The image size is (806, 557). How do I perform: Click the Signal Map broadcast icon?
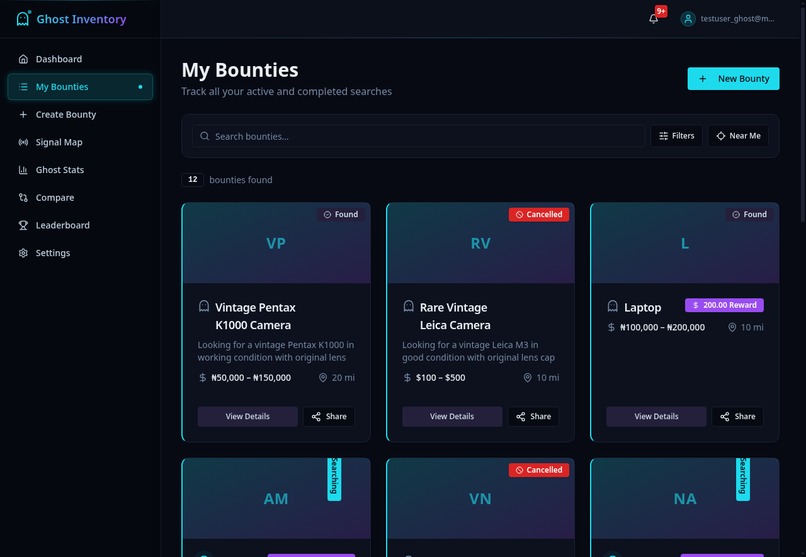tap(23, 142)
